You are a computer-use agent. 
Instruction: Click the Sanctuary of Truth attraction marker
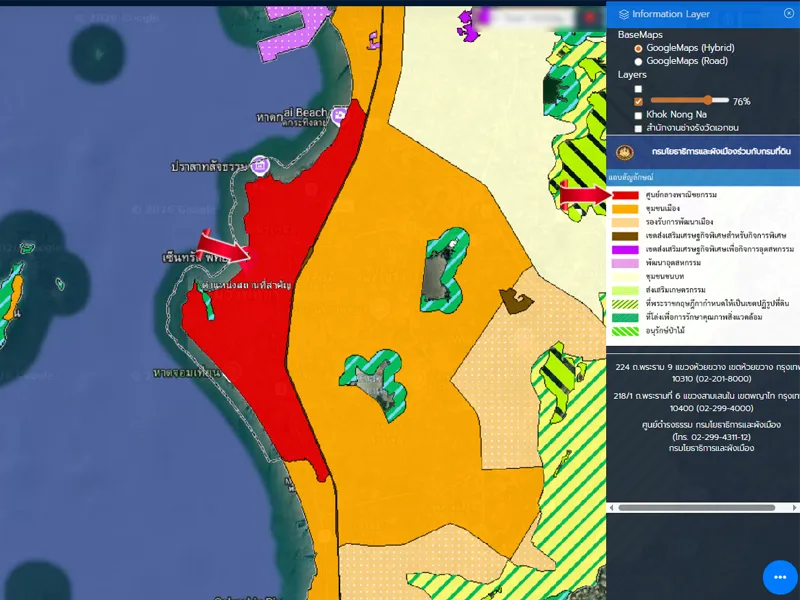(260, 163)
